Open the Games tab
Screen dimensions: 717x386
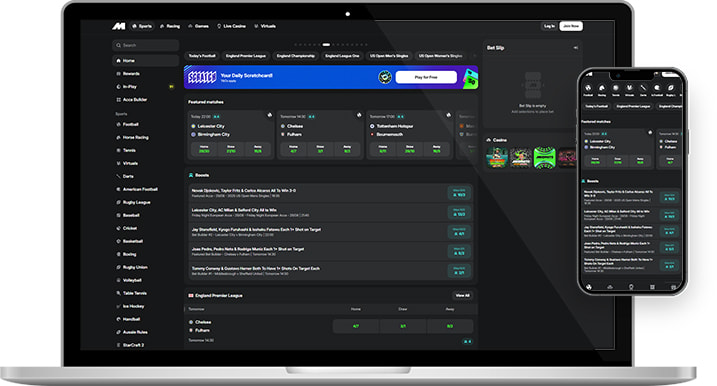click(198, 26)
